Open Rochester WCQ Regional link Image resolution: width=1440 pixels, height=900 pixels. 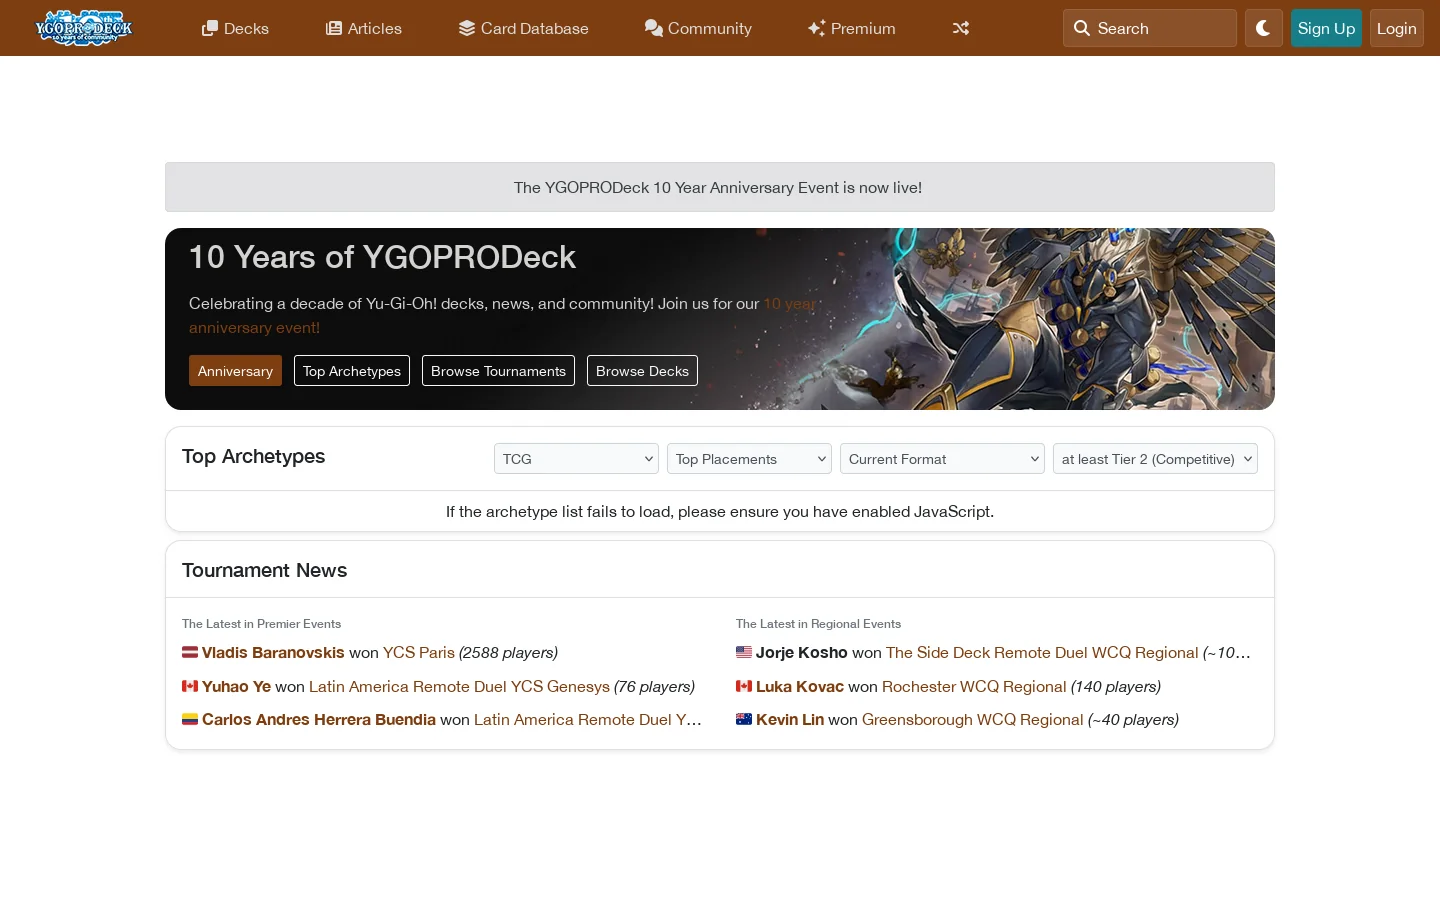(x=974, y=686)
